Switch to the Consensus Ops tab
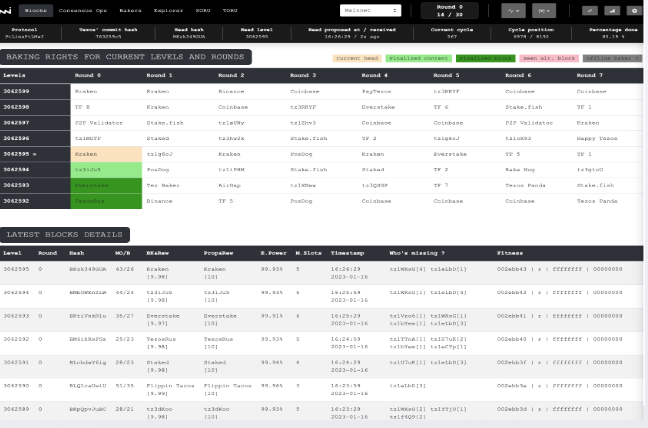This screenshot has width=648, height=428. 83,11
